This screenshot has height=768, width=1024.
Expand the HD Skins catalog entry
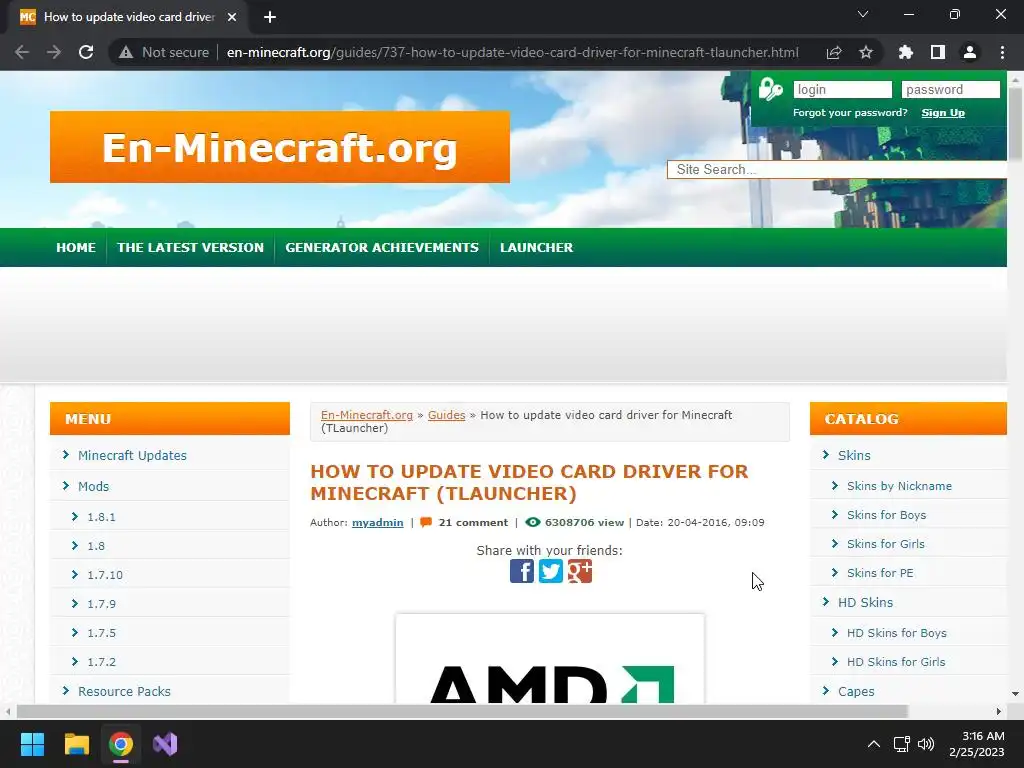(x=865, y=602)
